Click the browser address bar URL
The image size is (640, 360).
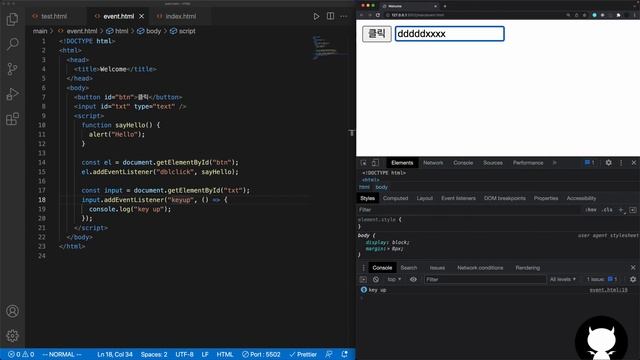click(418, 15)
